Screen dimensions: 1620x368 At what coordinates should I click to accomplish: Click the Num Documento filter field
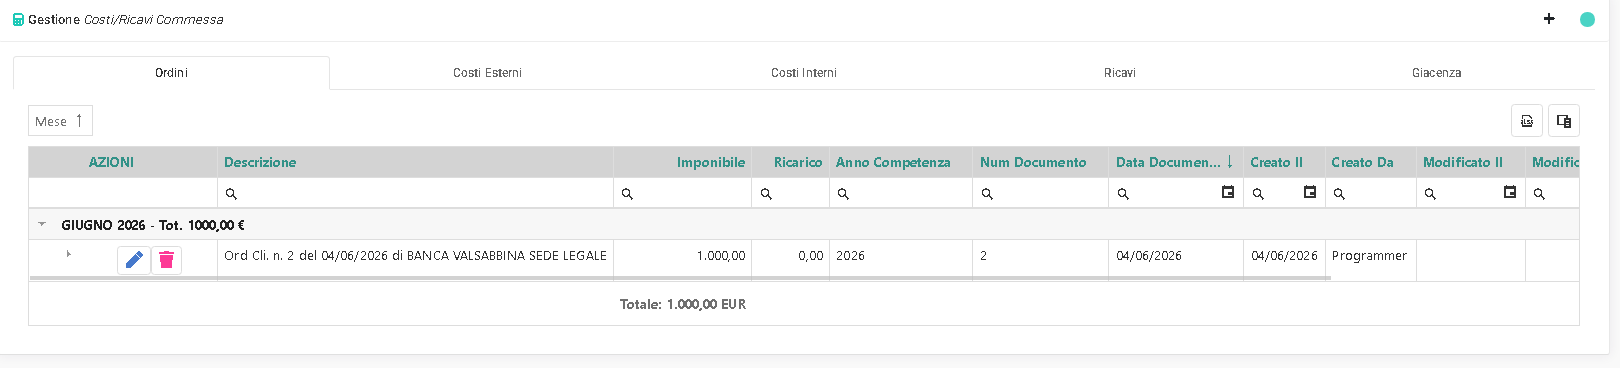[1040, 194]
